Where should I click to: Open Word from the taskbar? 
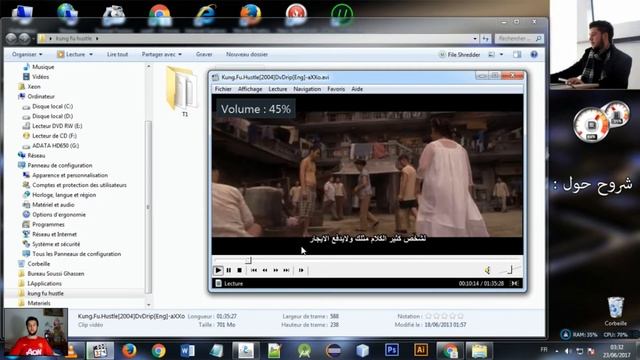187,350
